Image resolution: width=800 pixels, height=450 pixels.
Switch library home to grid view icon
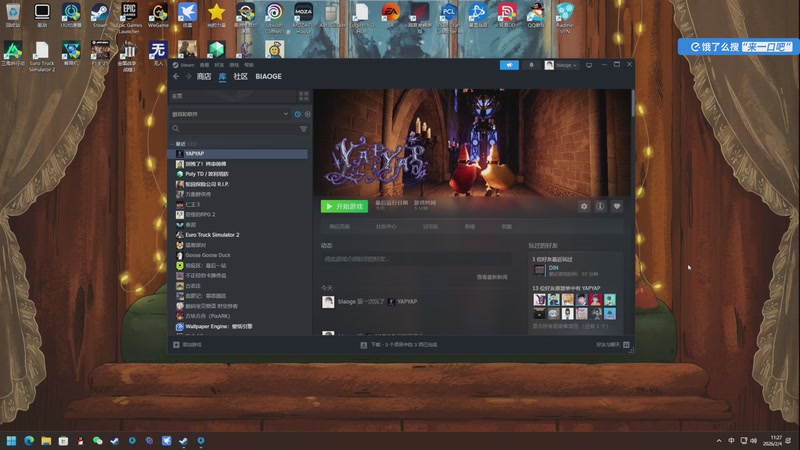304,96
